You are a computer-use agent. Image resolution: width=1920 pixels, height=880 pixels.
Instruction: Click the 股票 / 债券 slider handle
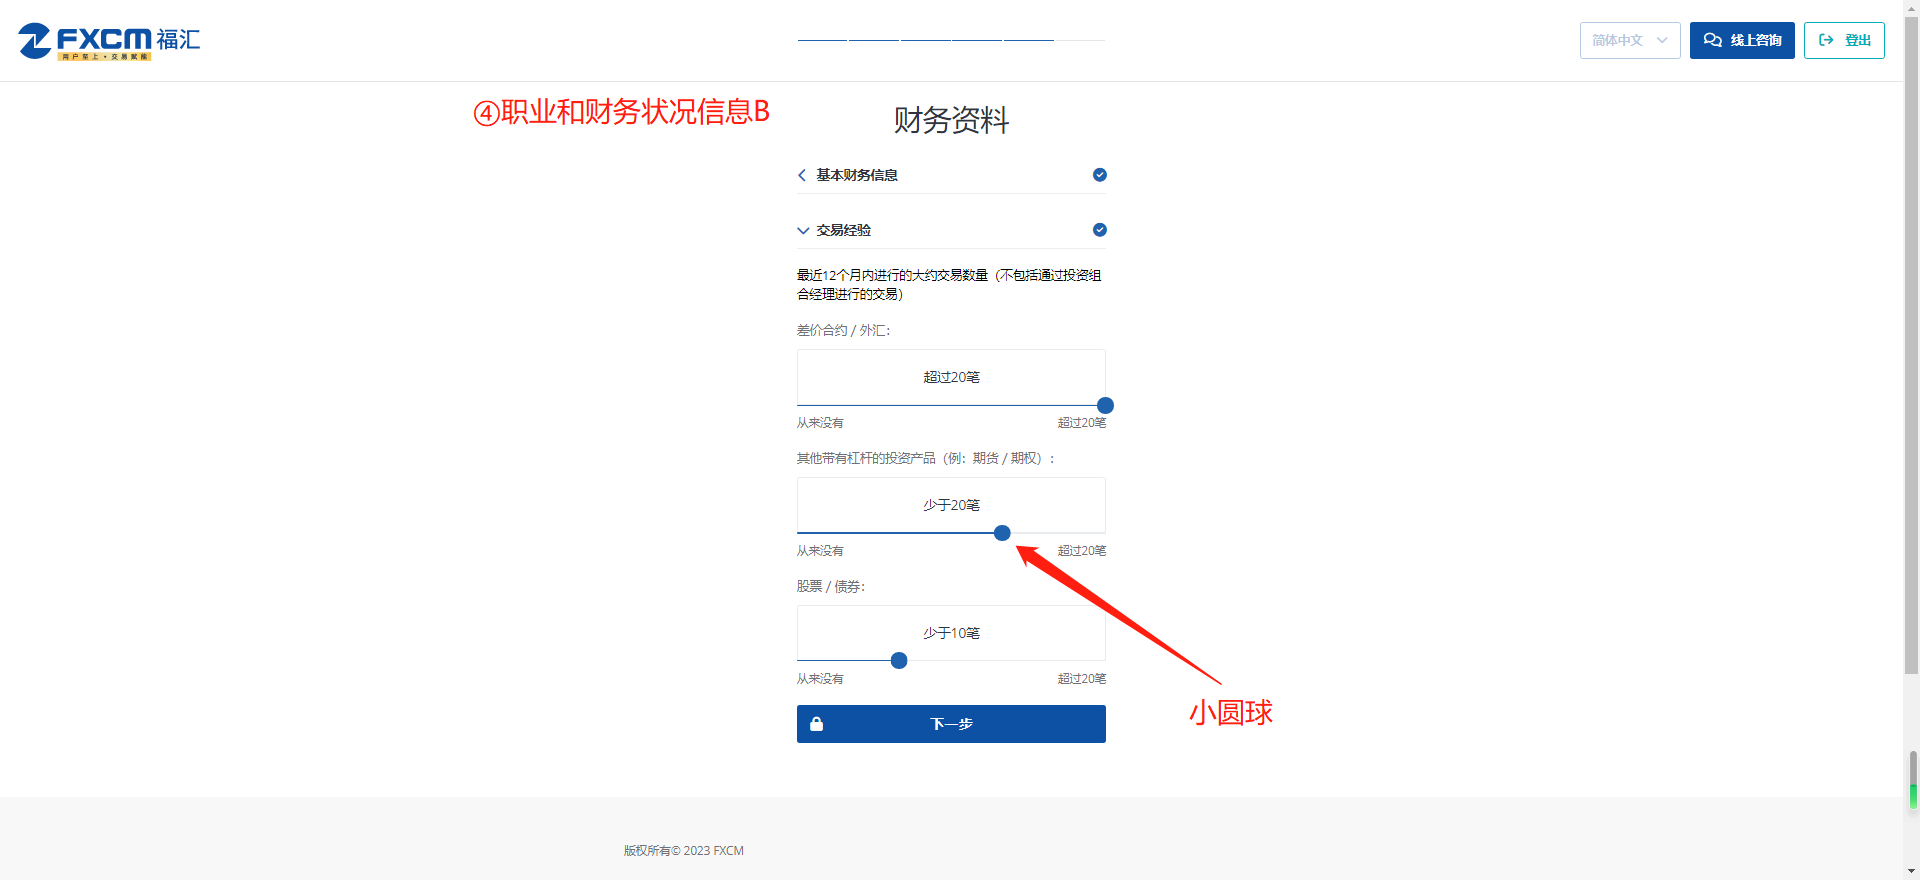point(899,661)
